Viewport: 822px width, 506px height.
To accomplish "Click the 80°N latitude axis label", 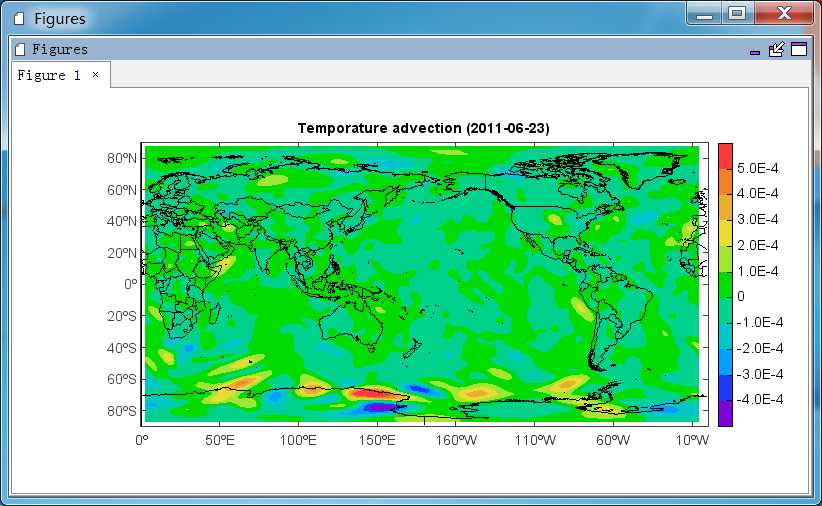I will click(x=122, y=158).
